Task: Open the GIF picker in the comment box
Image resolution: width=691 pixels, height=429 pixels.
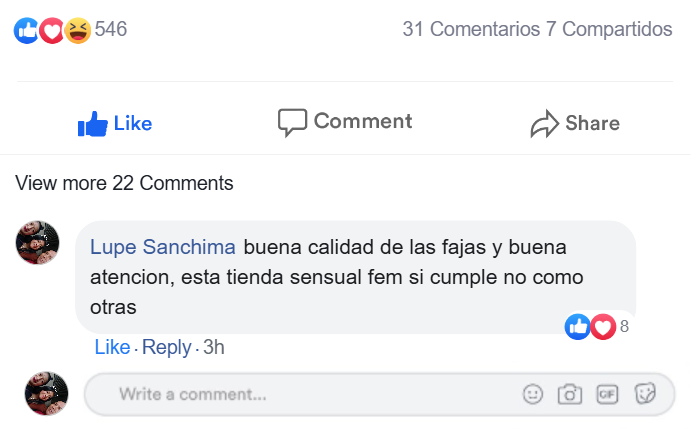Action: click(606, 395)
